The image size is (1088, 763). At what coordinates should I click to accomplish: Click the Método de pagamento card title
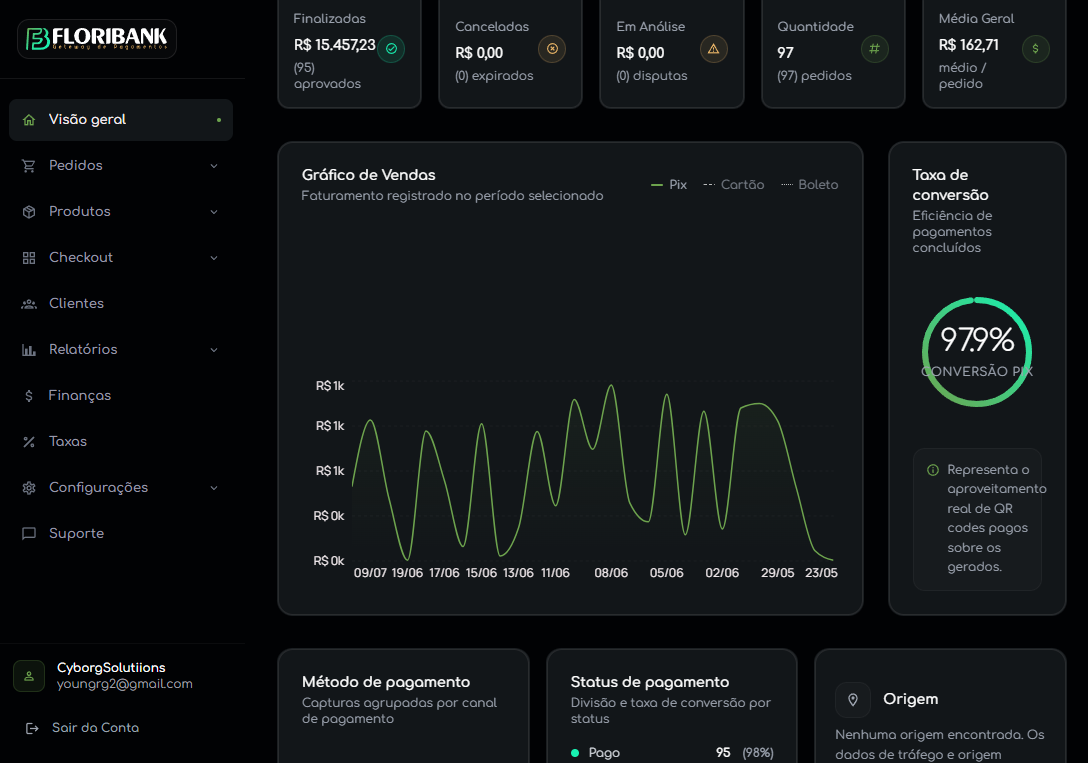pos(386,683)
